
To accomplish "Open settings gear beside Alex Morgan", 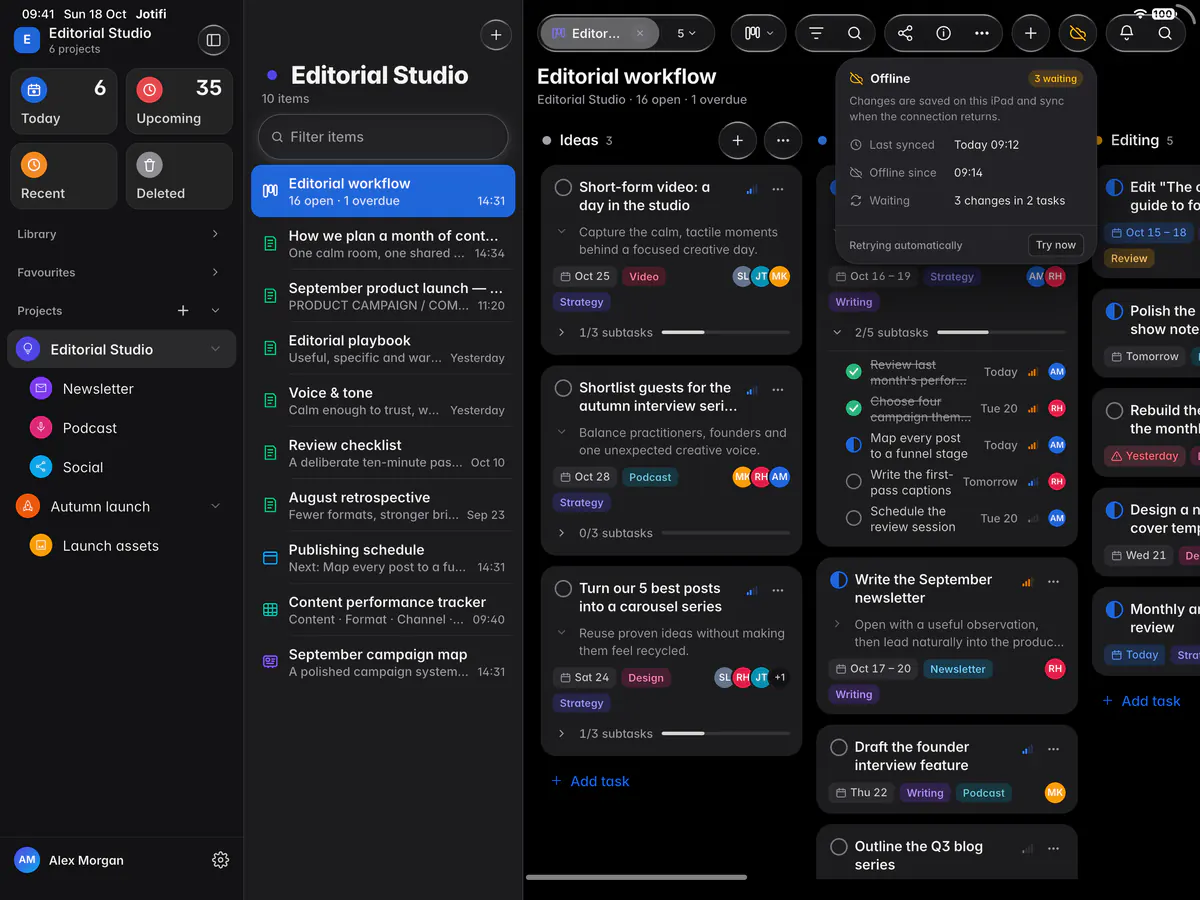I will [x=221, y=860].
